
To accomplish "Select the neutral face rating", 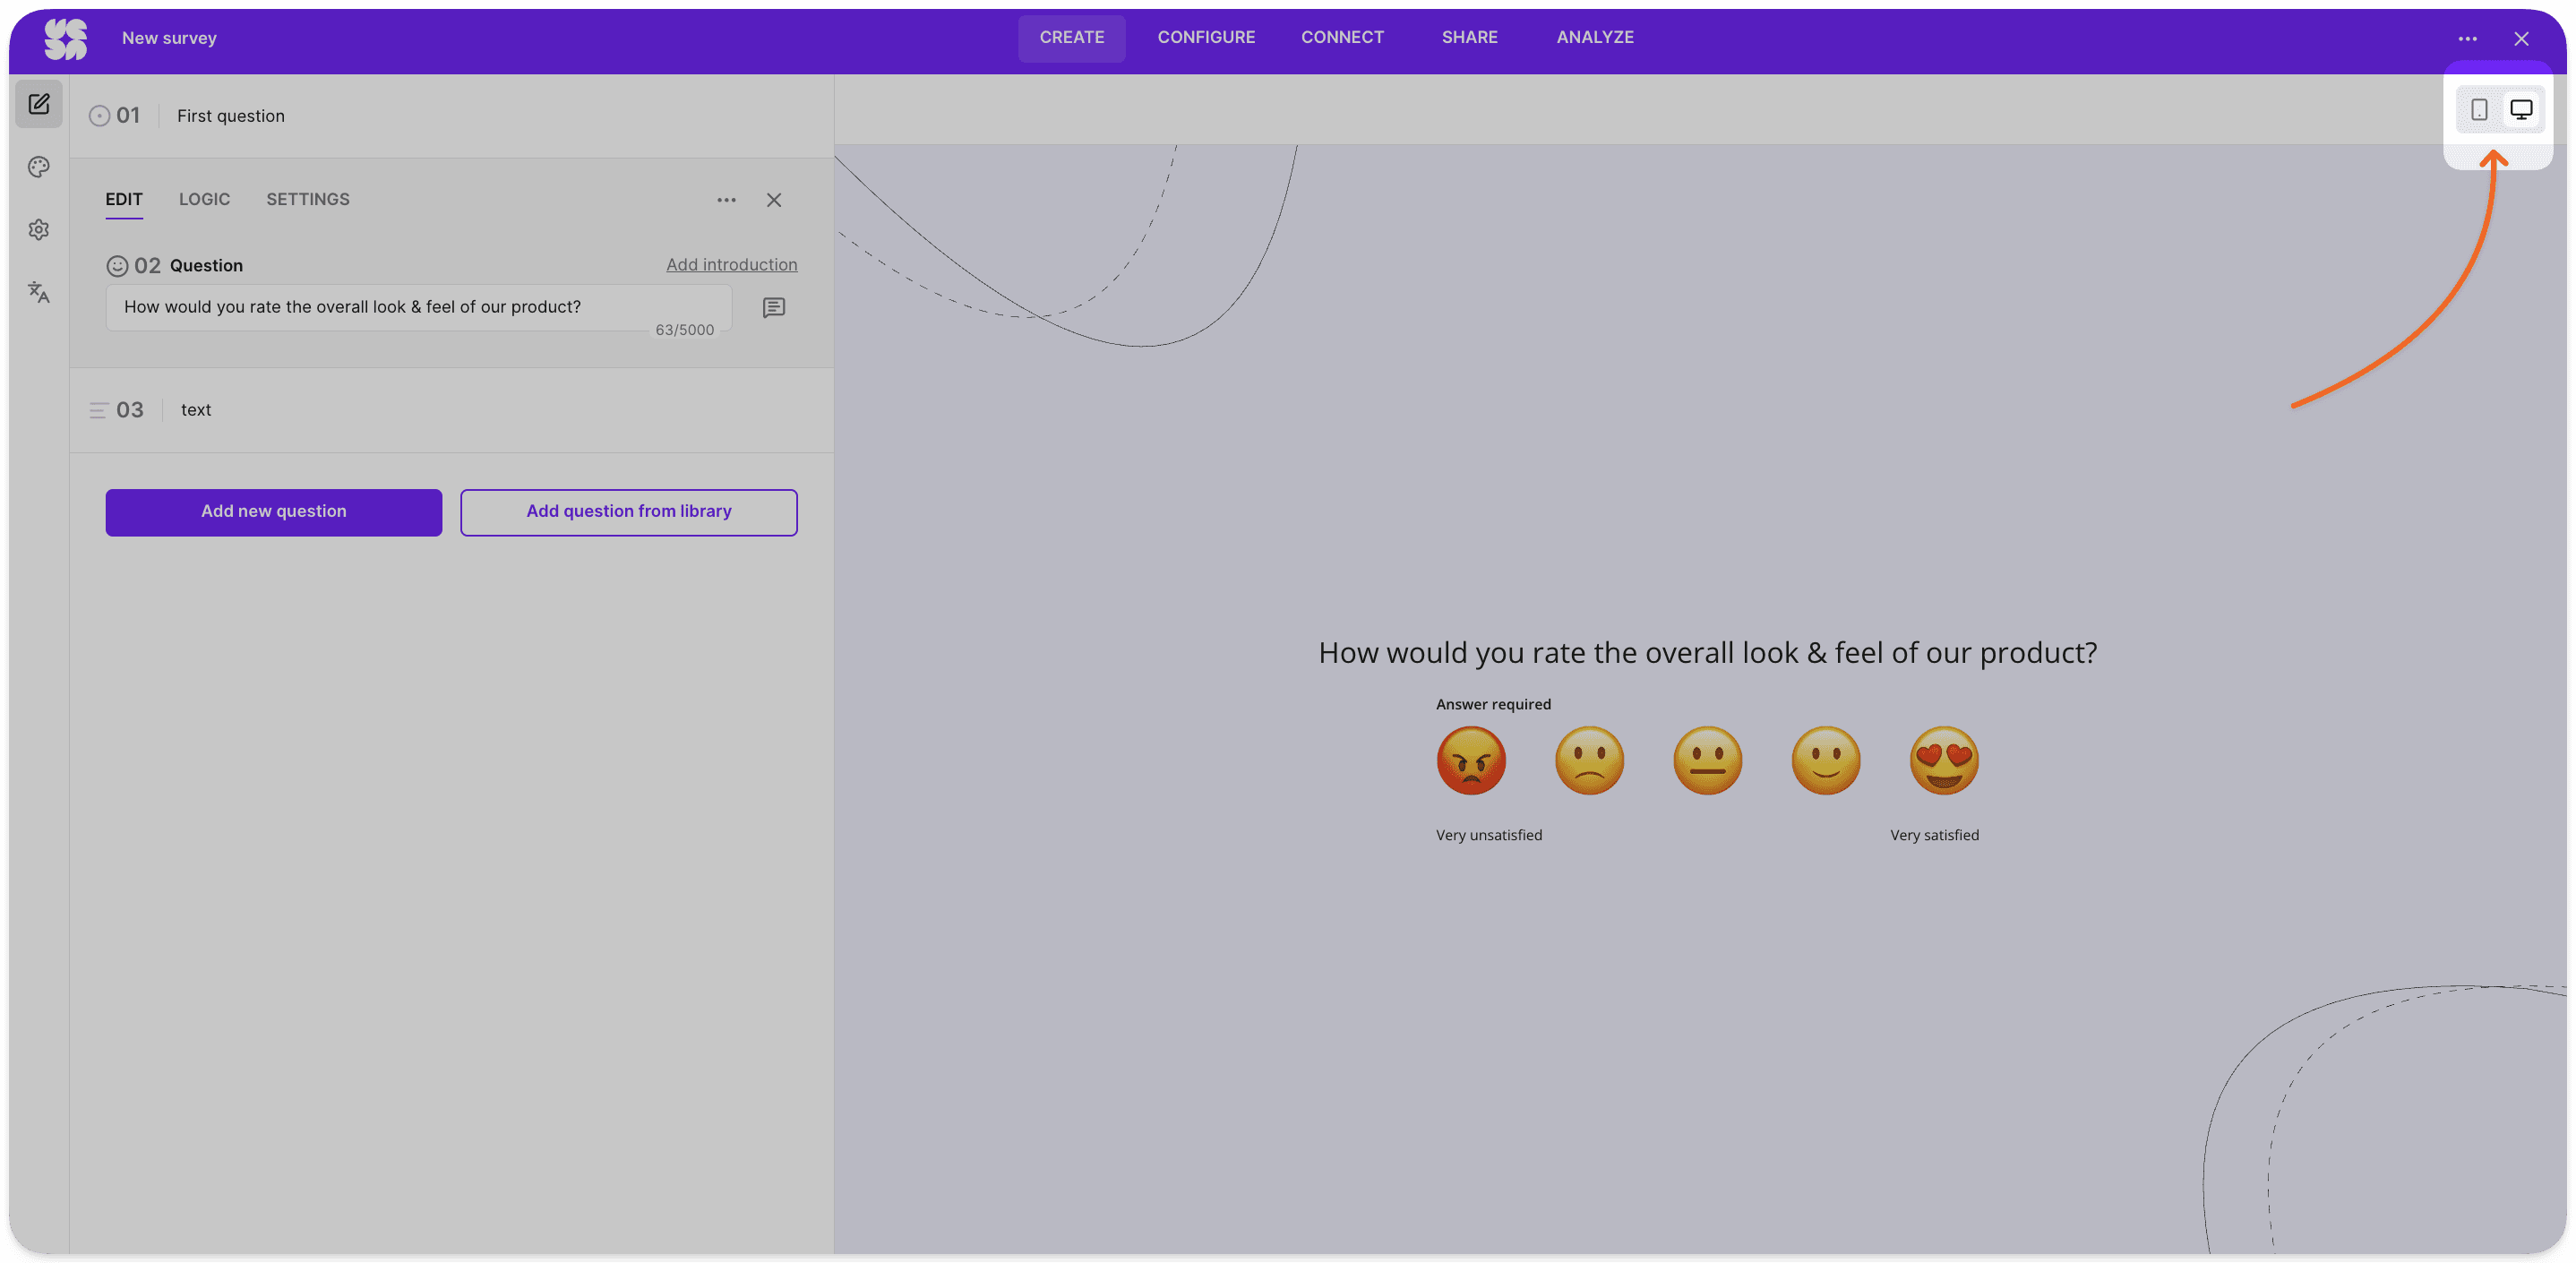I will point(1707,760).
